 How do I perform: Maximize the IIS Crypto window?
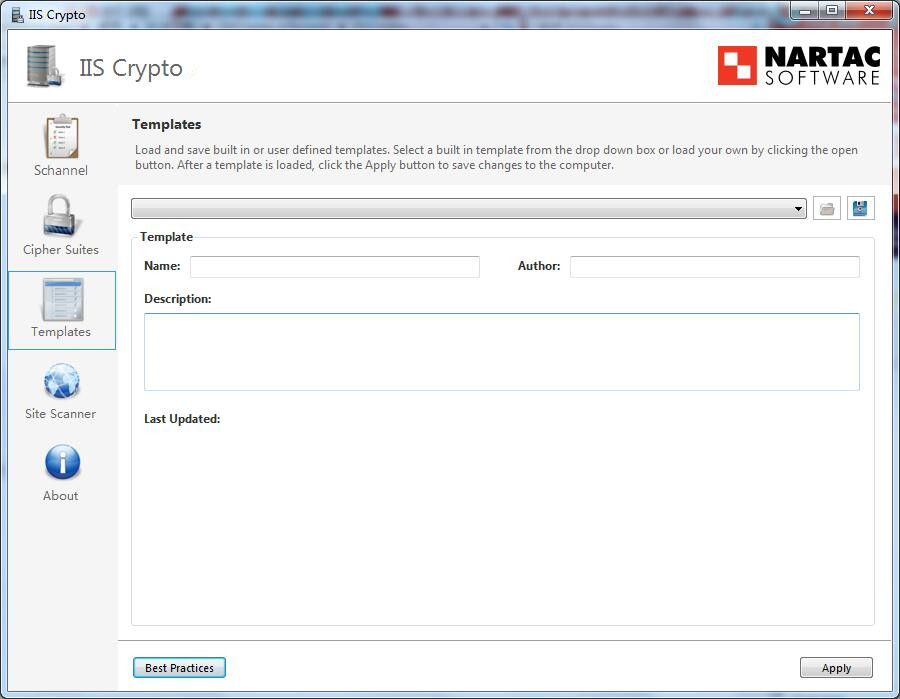(x=831, y=10)
